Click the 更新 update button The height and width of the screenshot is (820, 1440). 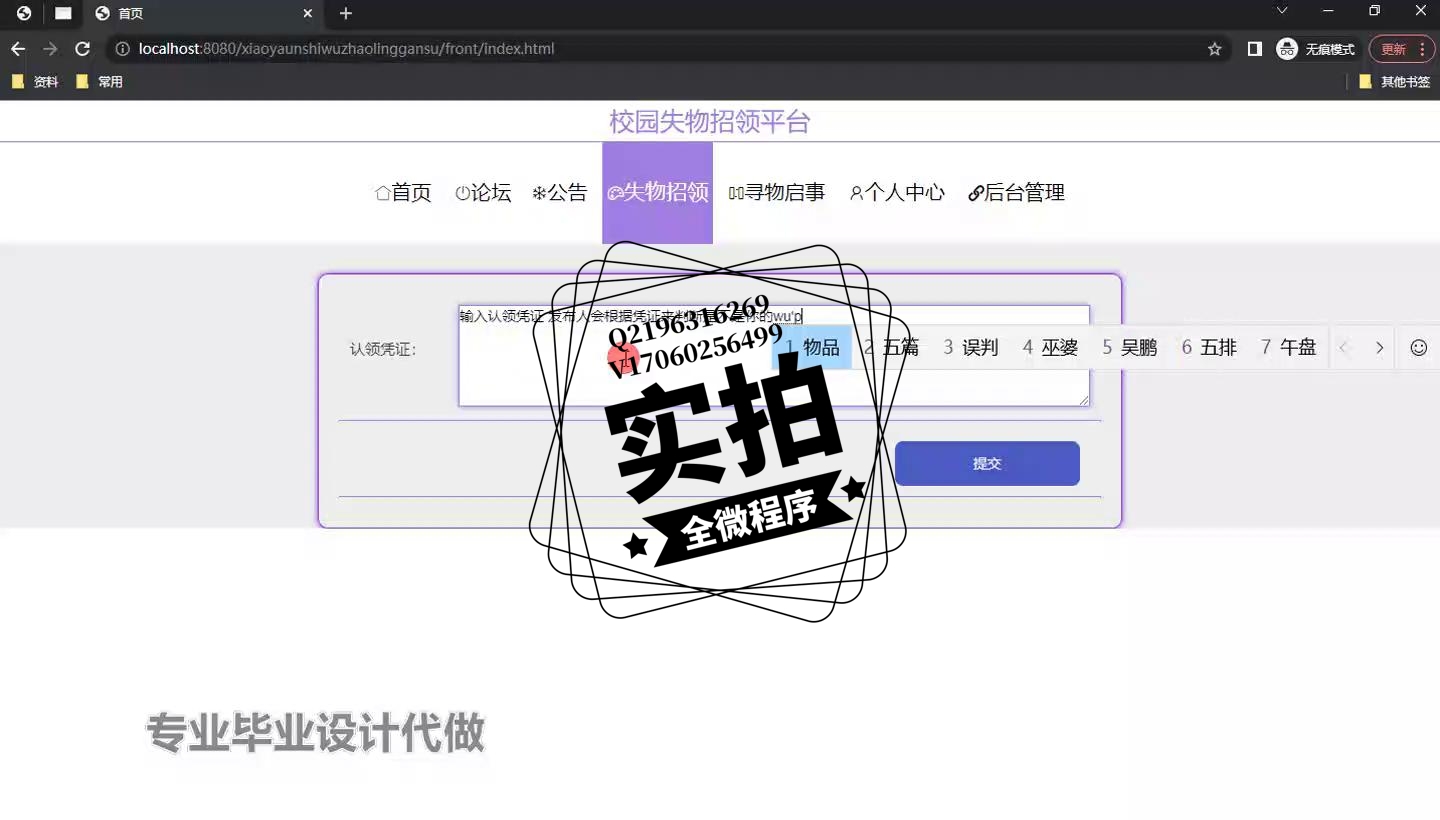coord(1401,49)
